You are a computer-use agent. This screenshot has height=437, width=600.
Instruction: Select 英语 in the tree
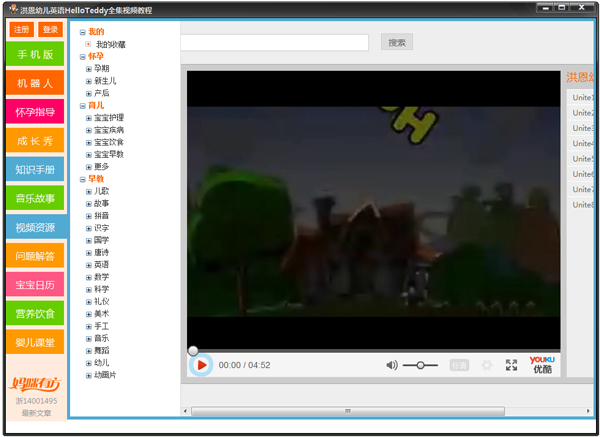tap(101, 264)
